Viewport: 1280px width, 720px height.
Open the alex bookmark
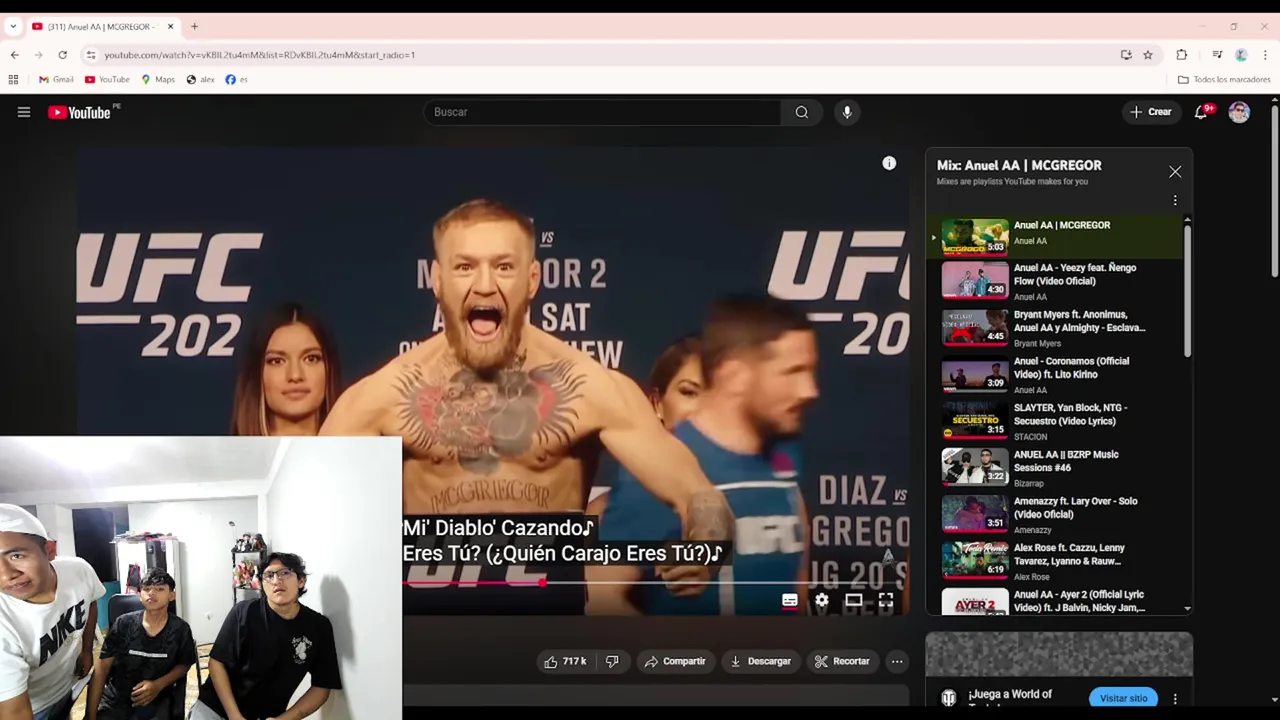(200, 79)
